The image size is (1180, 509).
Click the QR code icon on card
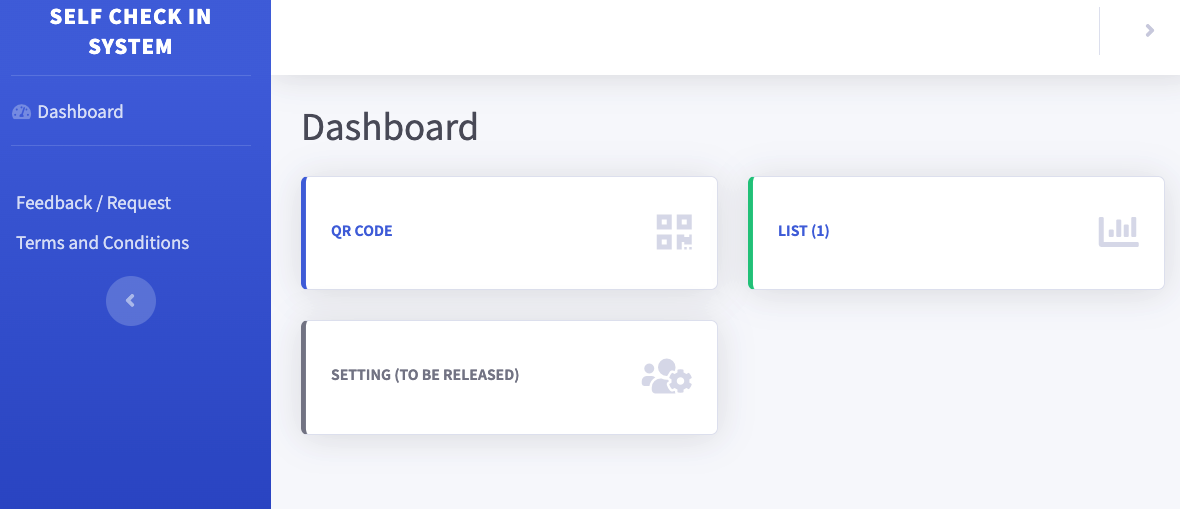point(674,232)
